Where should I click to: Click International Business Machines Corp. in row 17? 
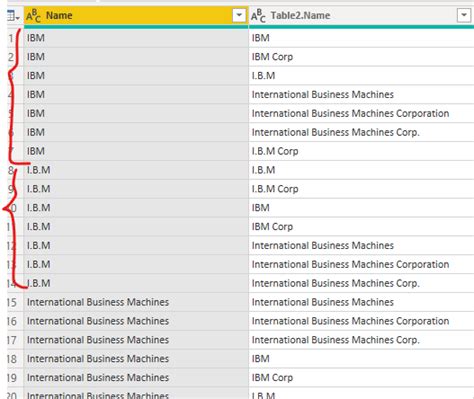[x=361, y=340]
